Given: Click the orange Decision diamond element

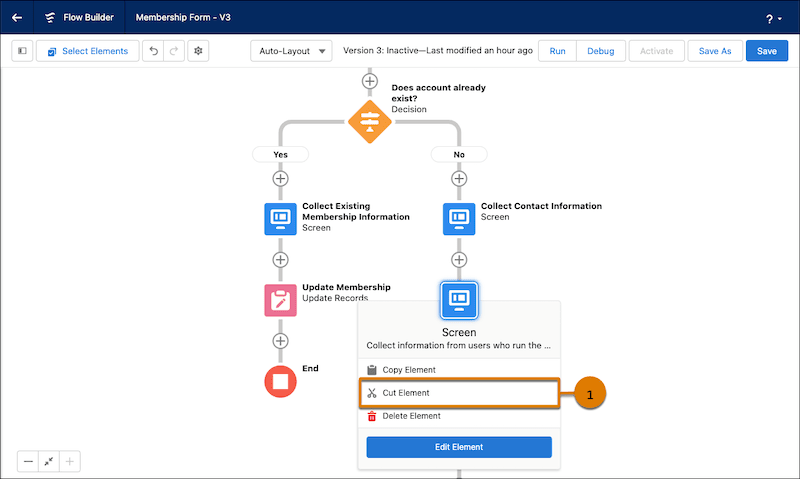Looking at the screenshot, I should point(369,121).
